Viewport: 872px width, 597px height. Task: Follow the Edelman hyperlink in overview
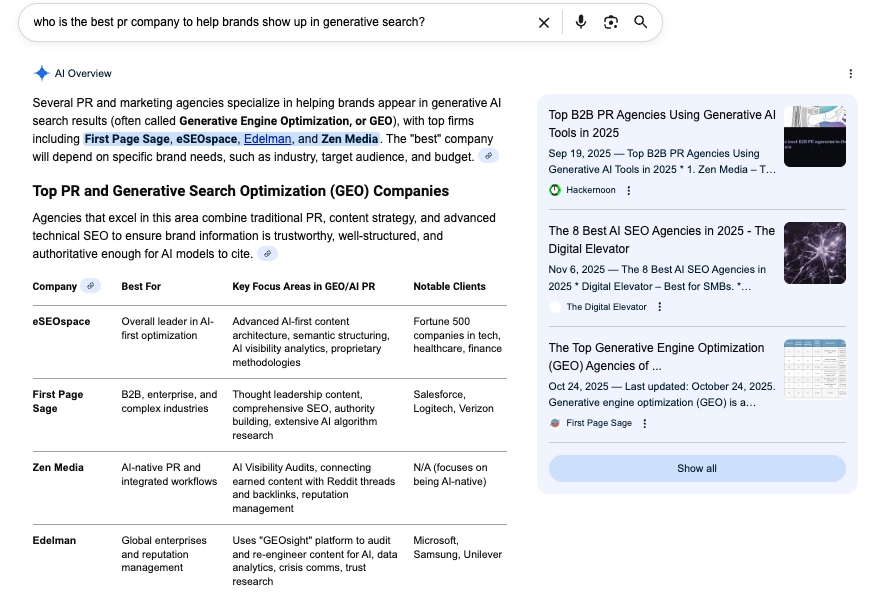point(267,139)
